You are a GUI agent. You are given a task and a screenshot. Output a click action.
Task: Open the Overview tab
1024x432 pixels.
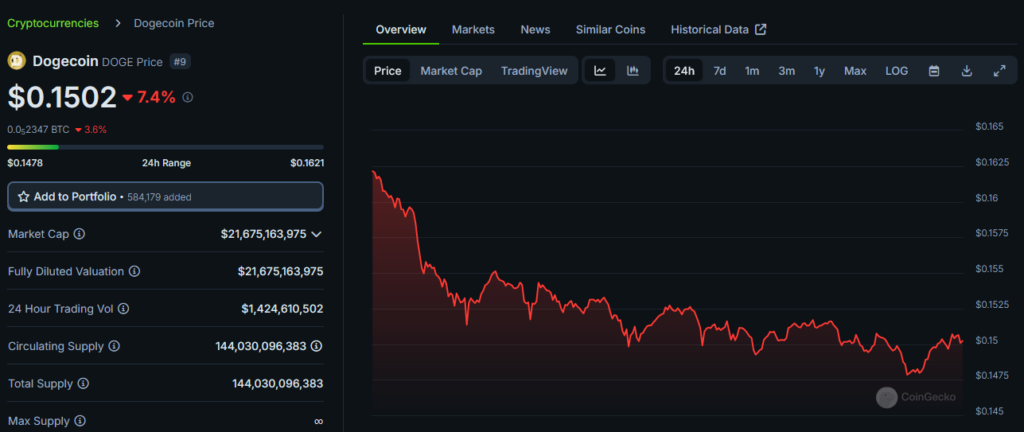tap(401, 29)
